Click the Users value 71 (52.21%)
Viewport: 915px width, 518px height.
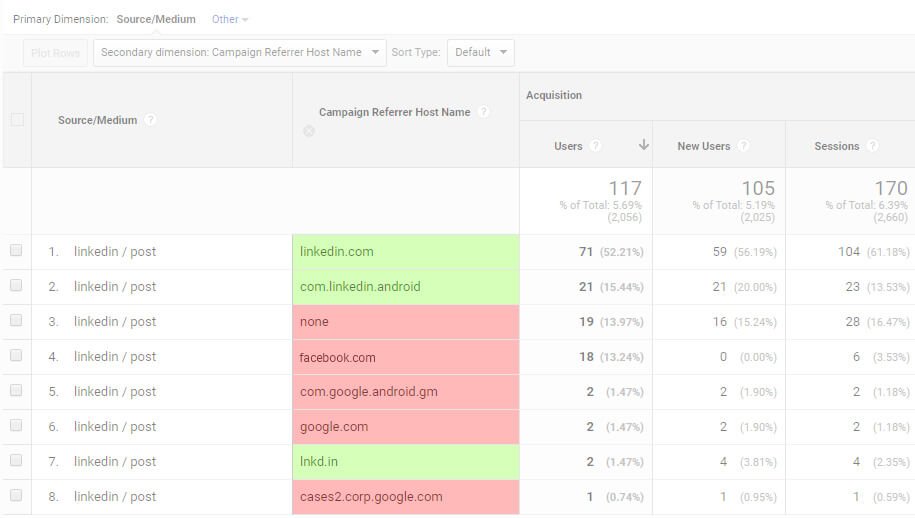click(611, 252)
